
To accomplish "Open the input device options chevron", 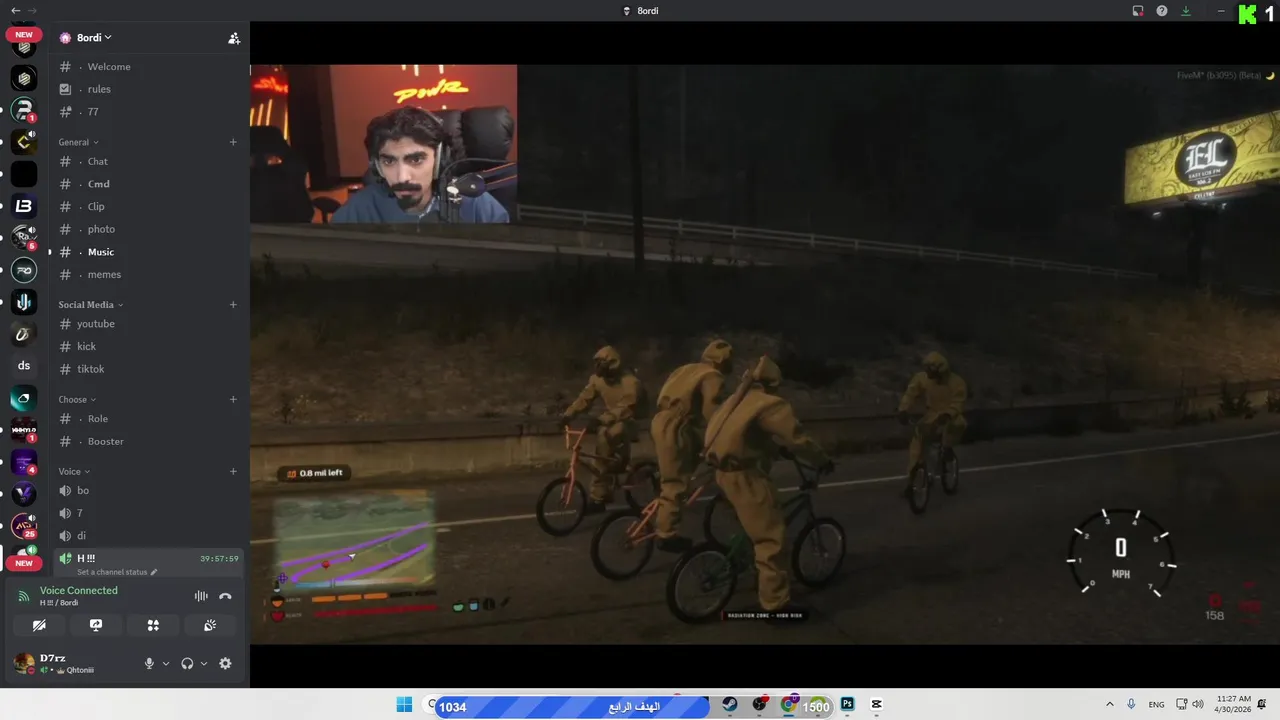I will coord(166,663).
